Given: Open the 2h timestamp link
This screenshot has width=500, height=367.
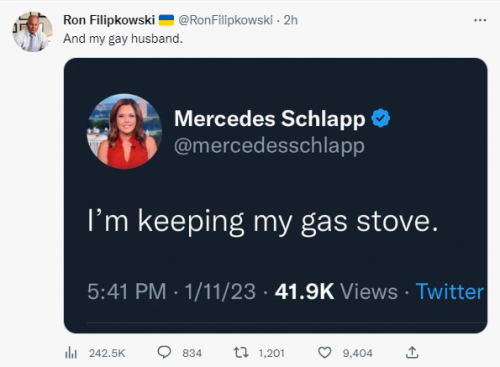Looking at the screenshot, I should point(290,20).
